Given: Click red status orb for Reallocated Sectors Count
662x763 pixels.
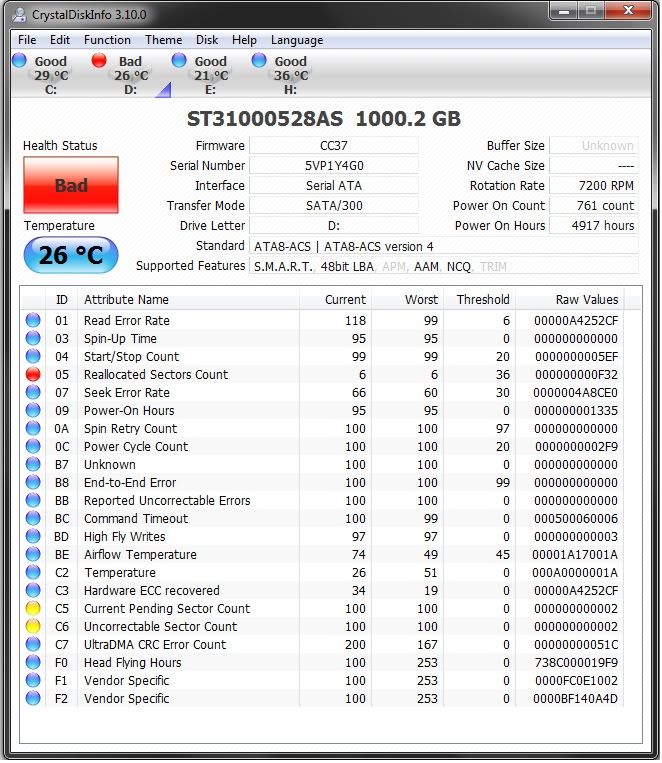Looking at the screenshot, I should [34, 375].
